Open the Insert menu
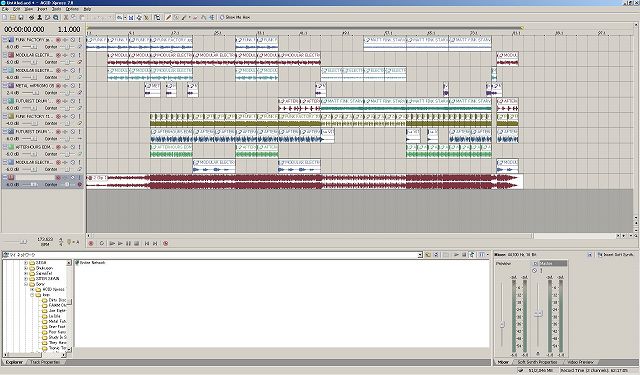The height and width of the screenshot is (375, 640). point(42,9)
